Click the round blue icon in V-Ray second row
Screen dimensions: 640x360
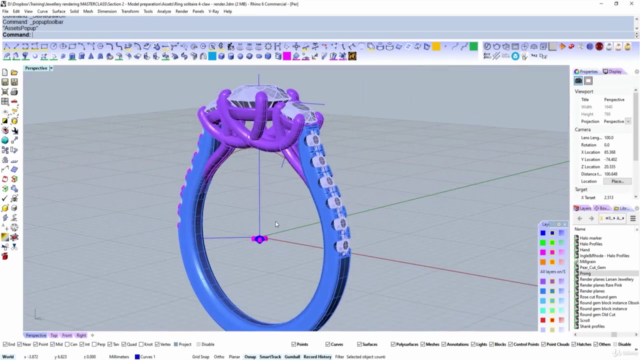(515, 56)
